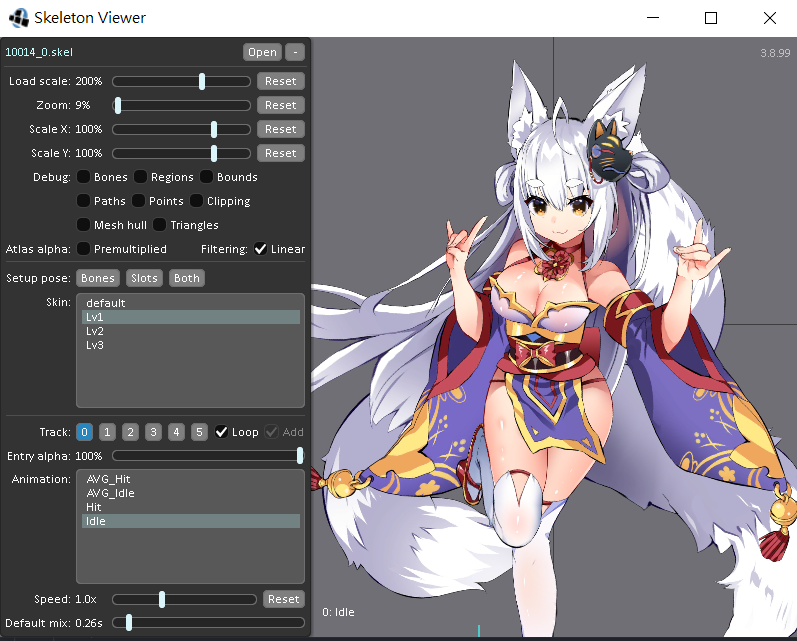The height and width of the screenshot is (641, 797).
Task: Click the Scale Y slider handle
Action: 214,153
